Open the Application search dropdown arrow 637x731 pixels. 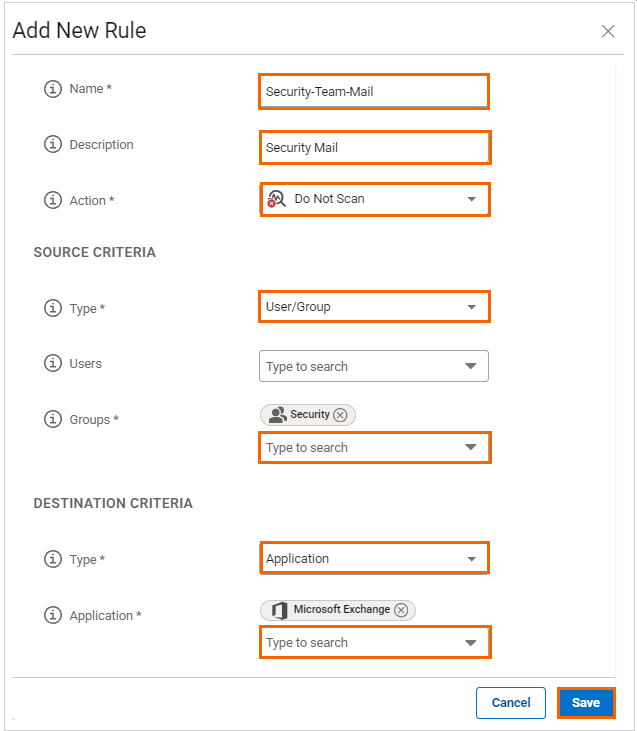(x=471, y=643)
